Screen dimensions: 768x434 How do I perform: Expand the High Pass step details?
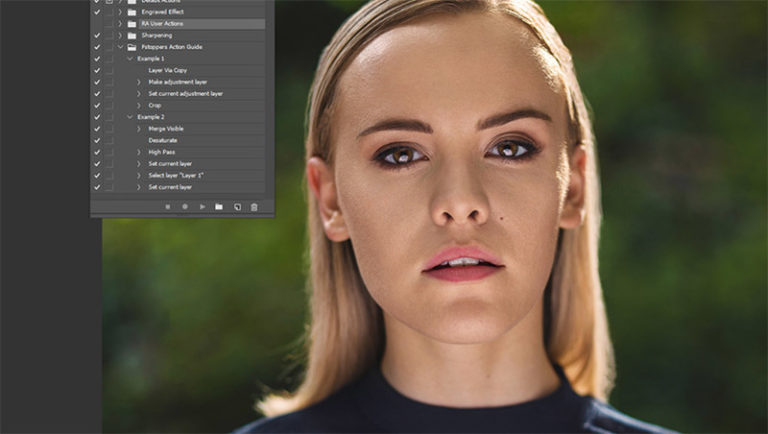click(139, 152)
